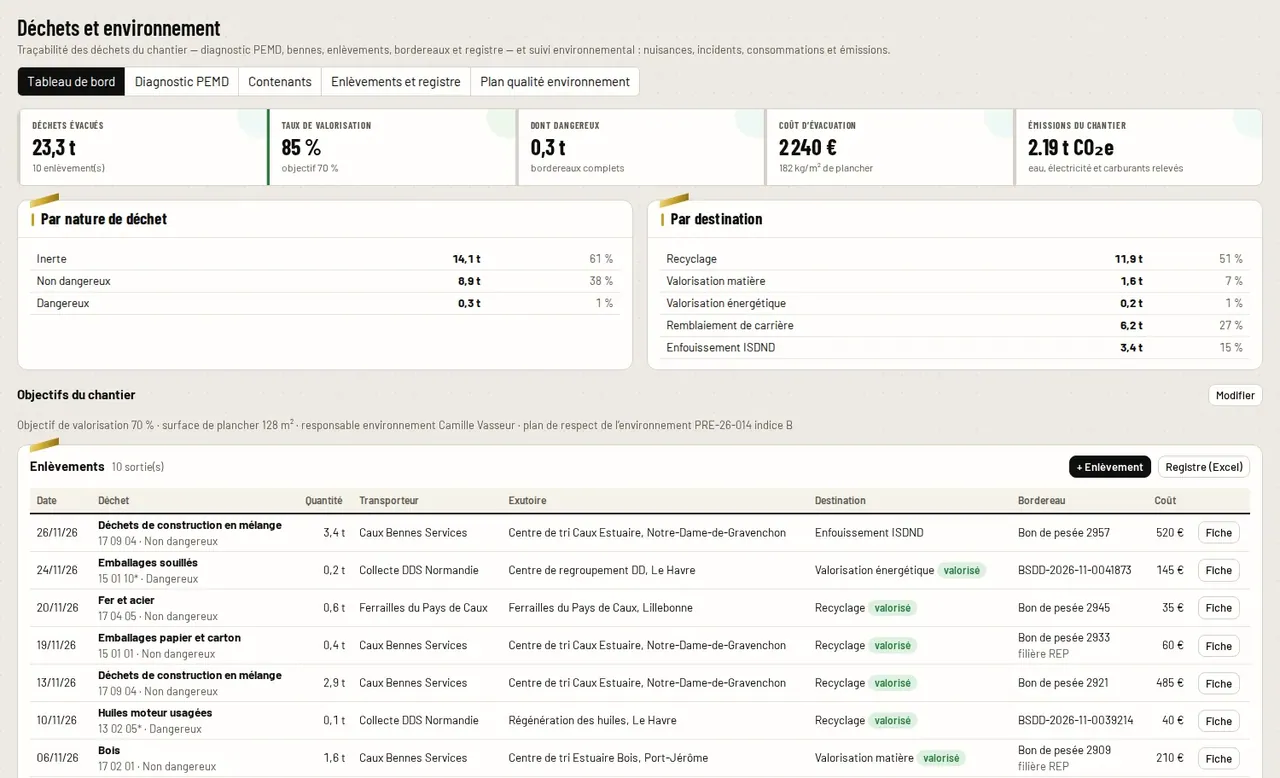Go to the Contenants tab
This screenshot has width=1280, height=778.
pyautogui.click(x=280, y=82)
